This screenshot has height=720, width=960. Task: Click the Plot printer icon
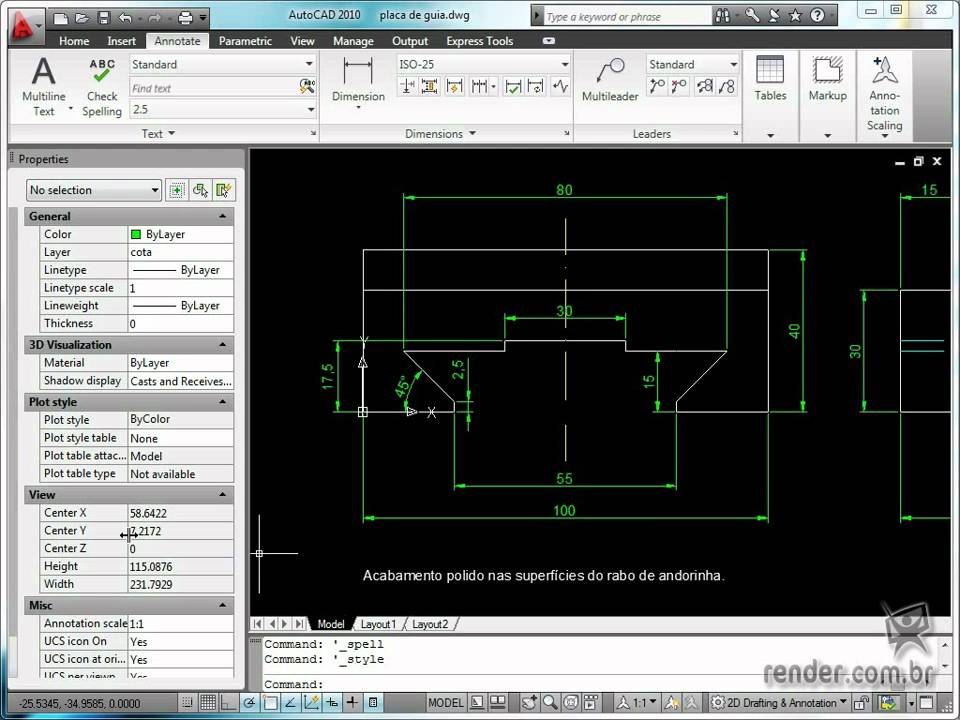tap(185, 18)
